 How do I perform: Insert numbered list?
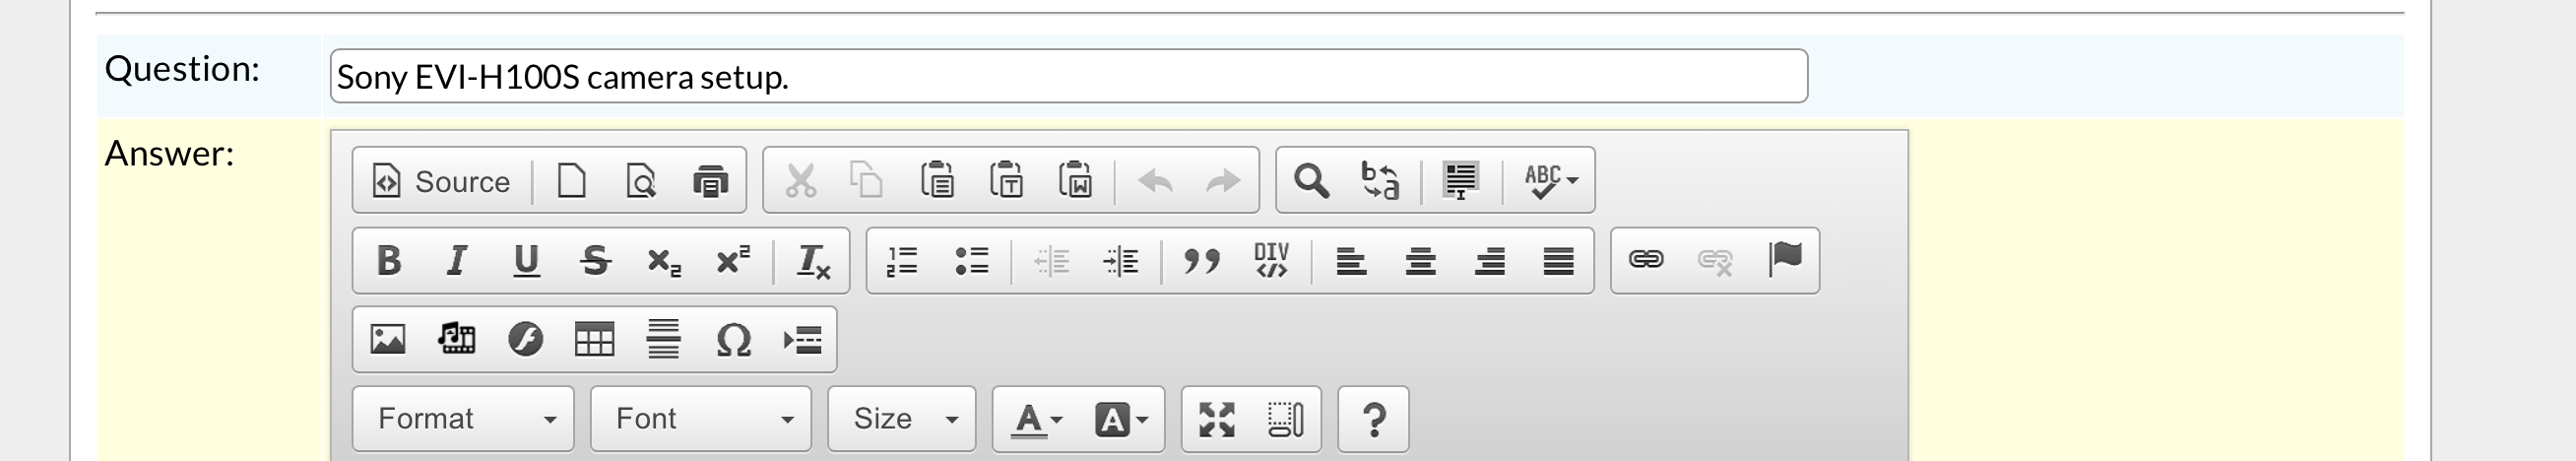[902, 261]
